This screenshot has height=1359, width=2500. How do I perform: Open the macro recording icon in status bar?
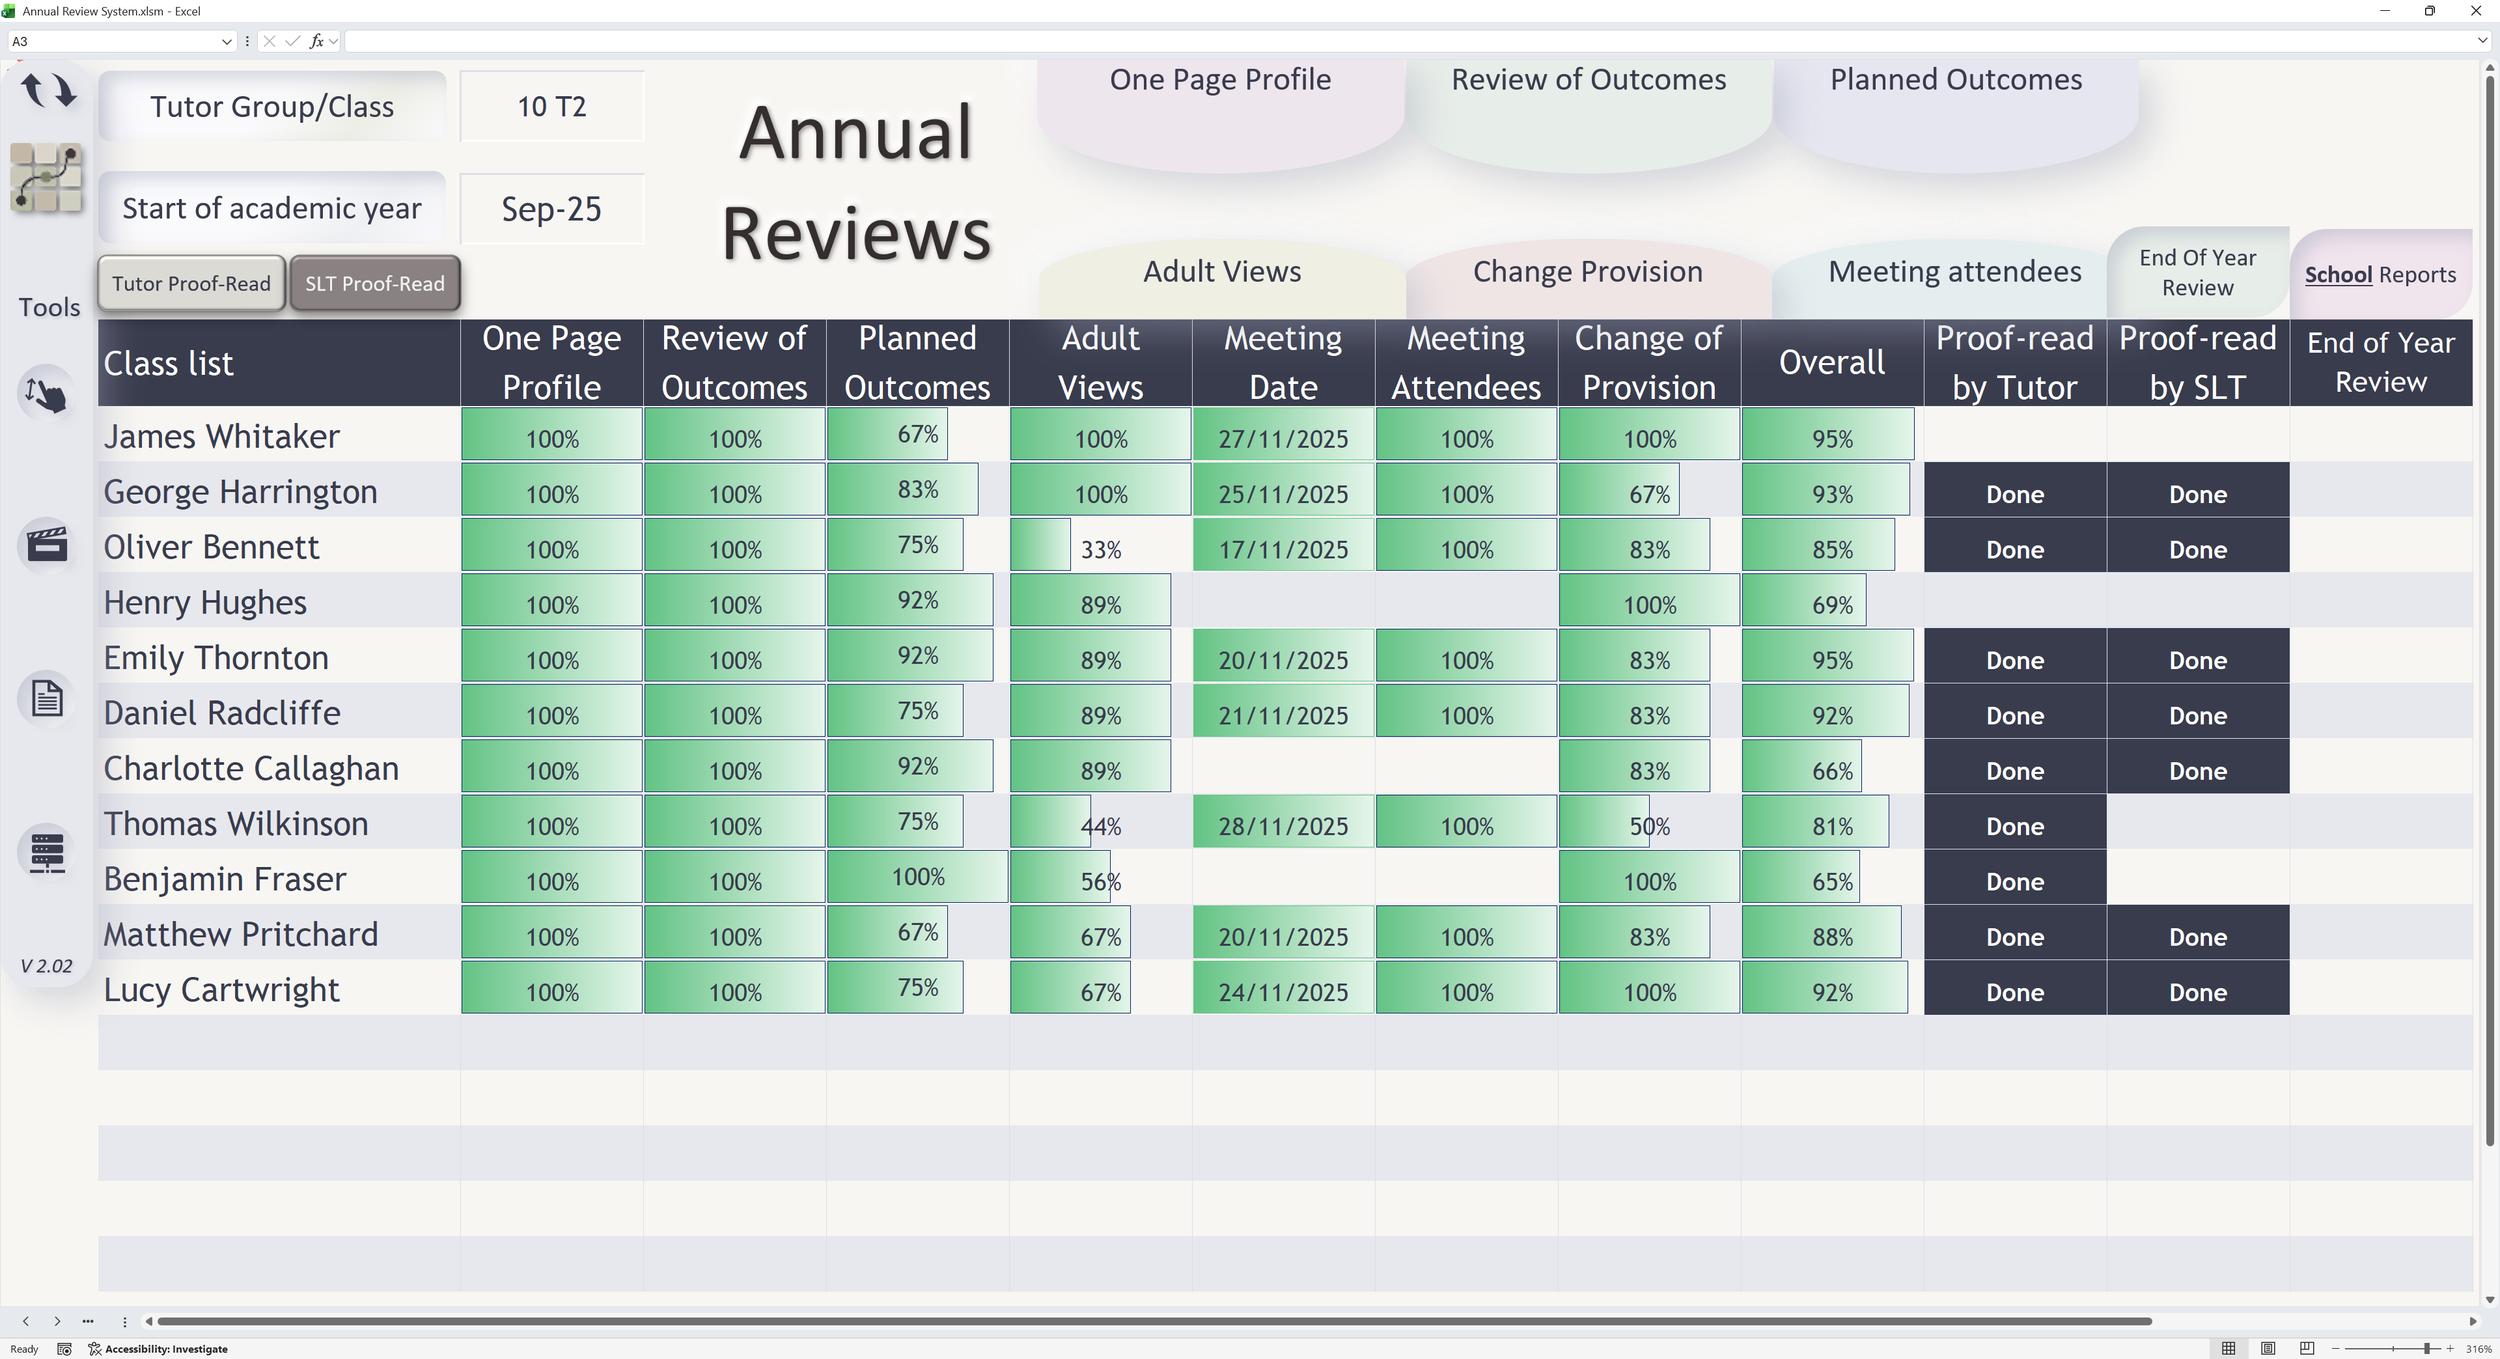64,1349
